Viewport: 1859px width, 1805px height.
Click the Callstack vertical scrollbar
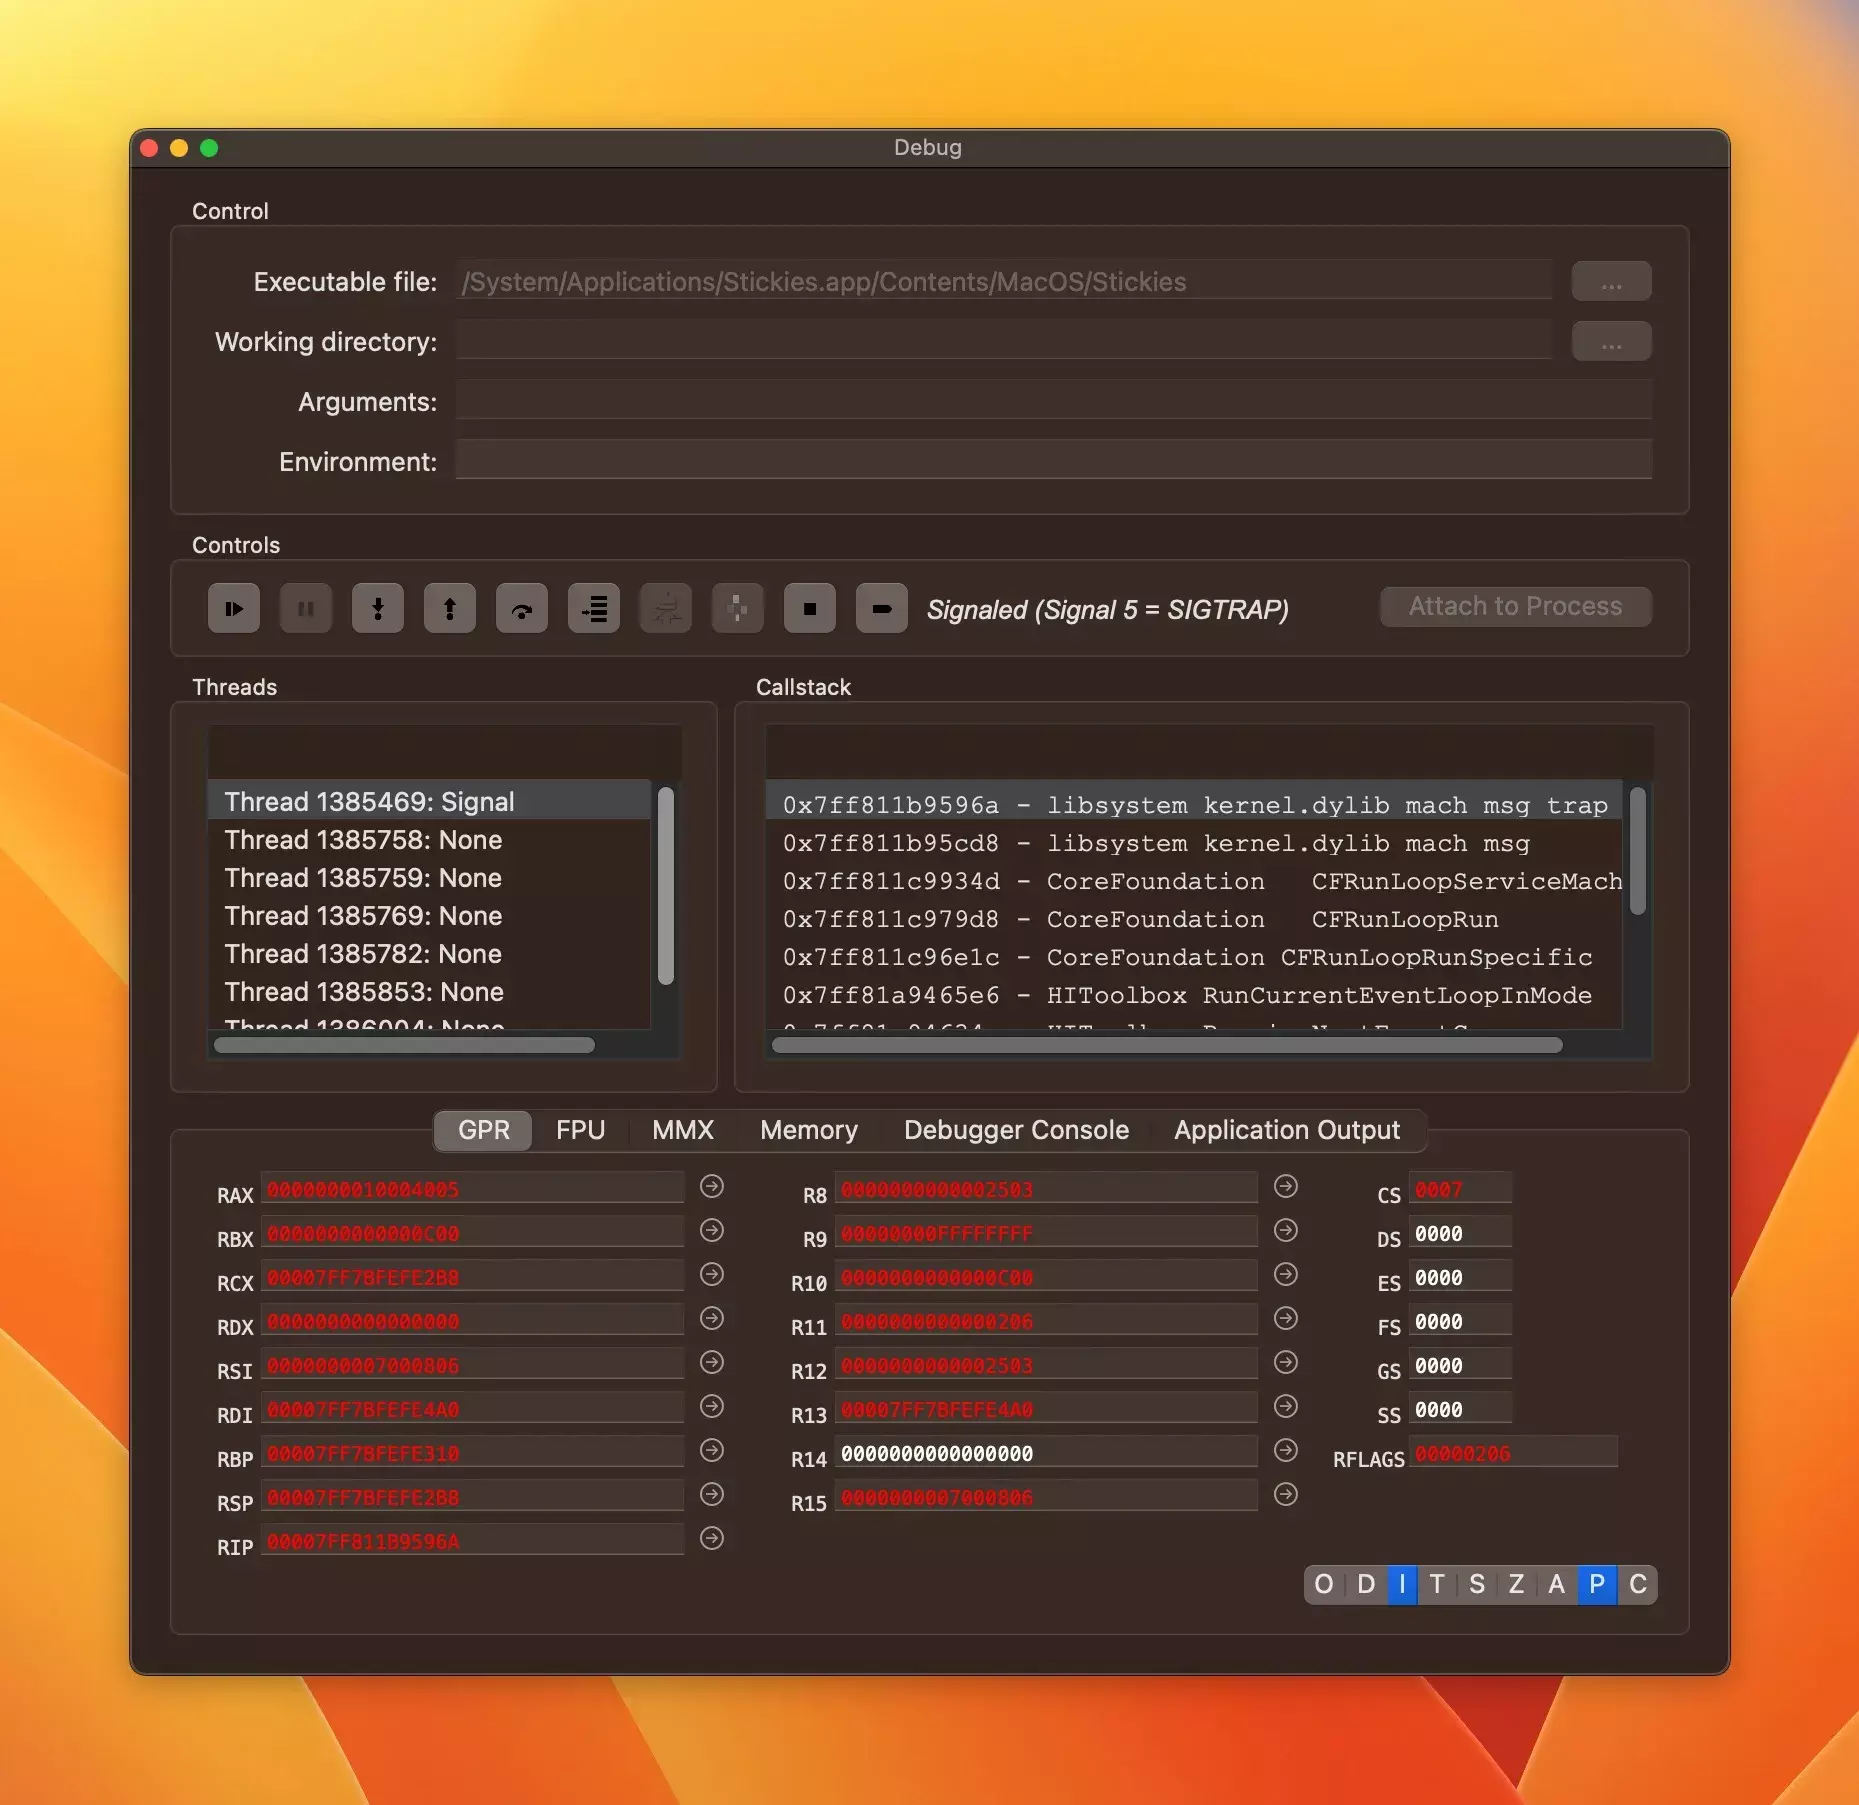1638,851
